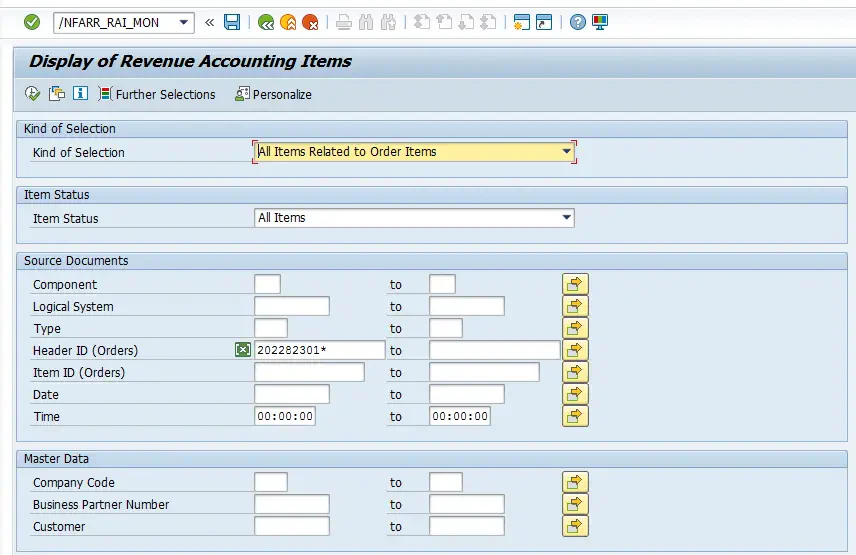Click the orange Exit icon
This screenshot has height=555, width=856.
tap(288, 22)
